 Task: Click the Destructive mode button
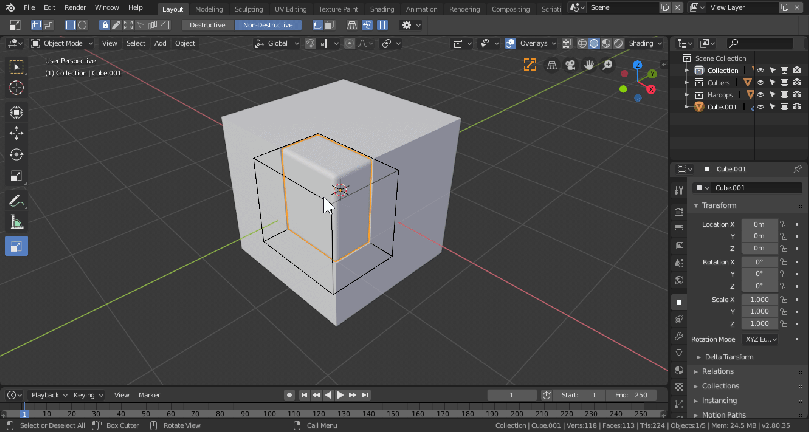207,25
